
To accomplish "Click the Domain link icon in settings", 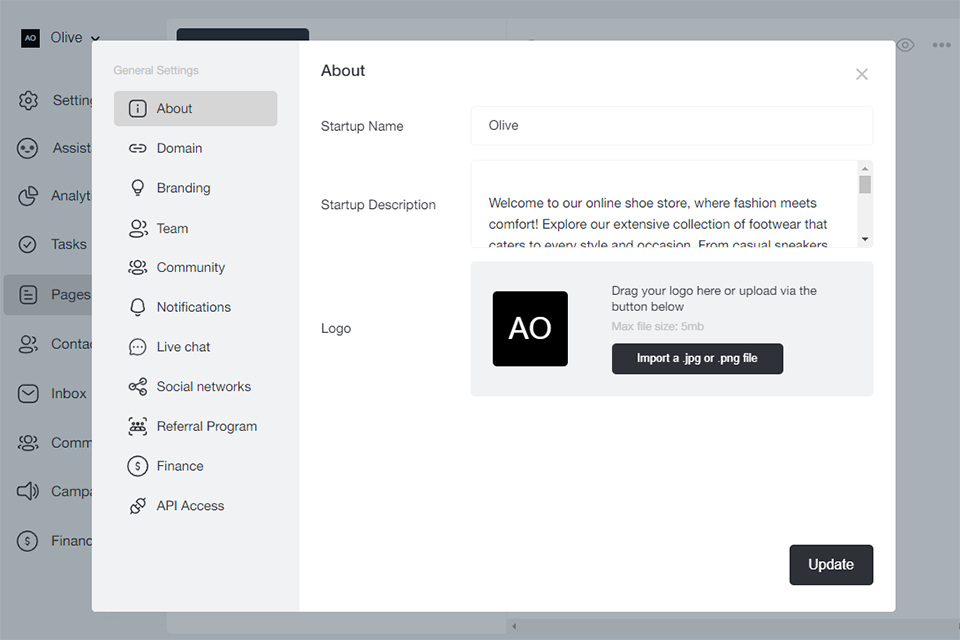I will [x=138, y=148].
